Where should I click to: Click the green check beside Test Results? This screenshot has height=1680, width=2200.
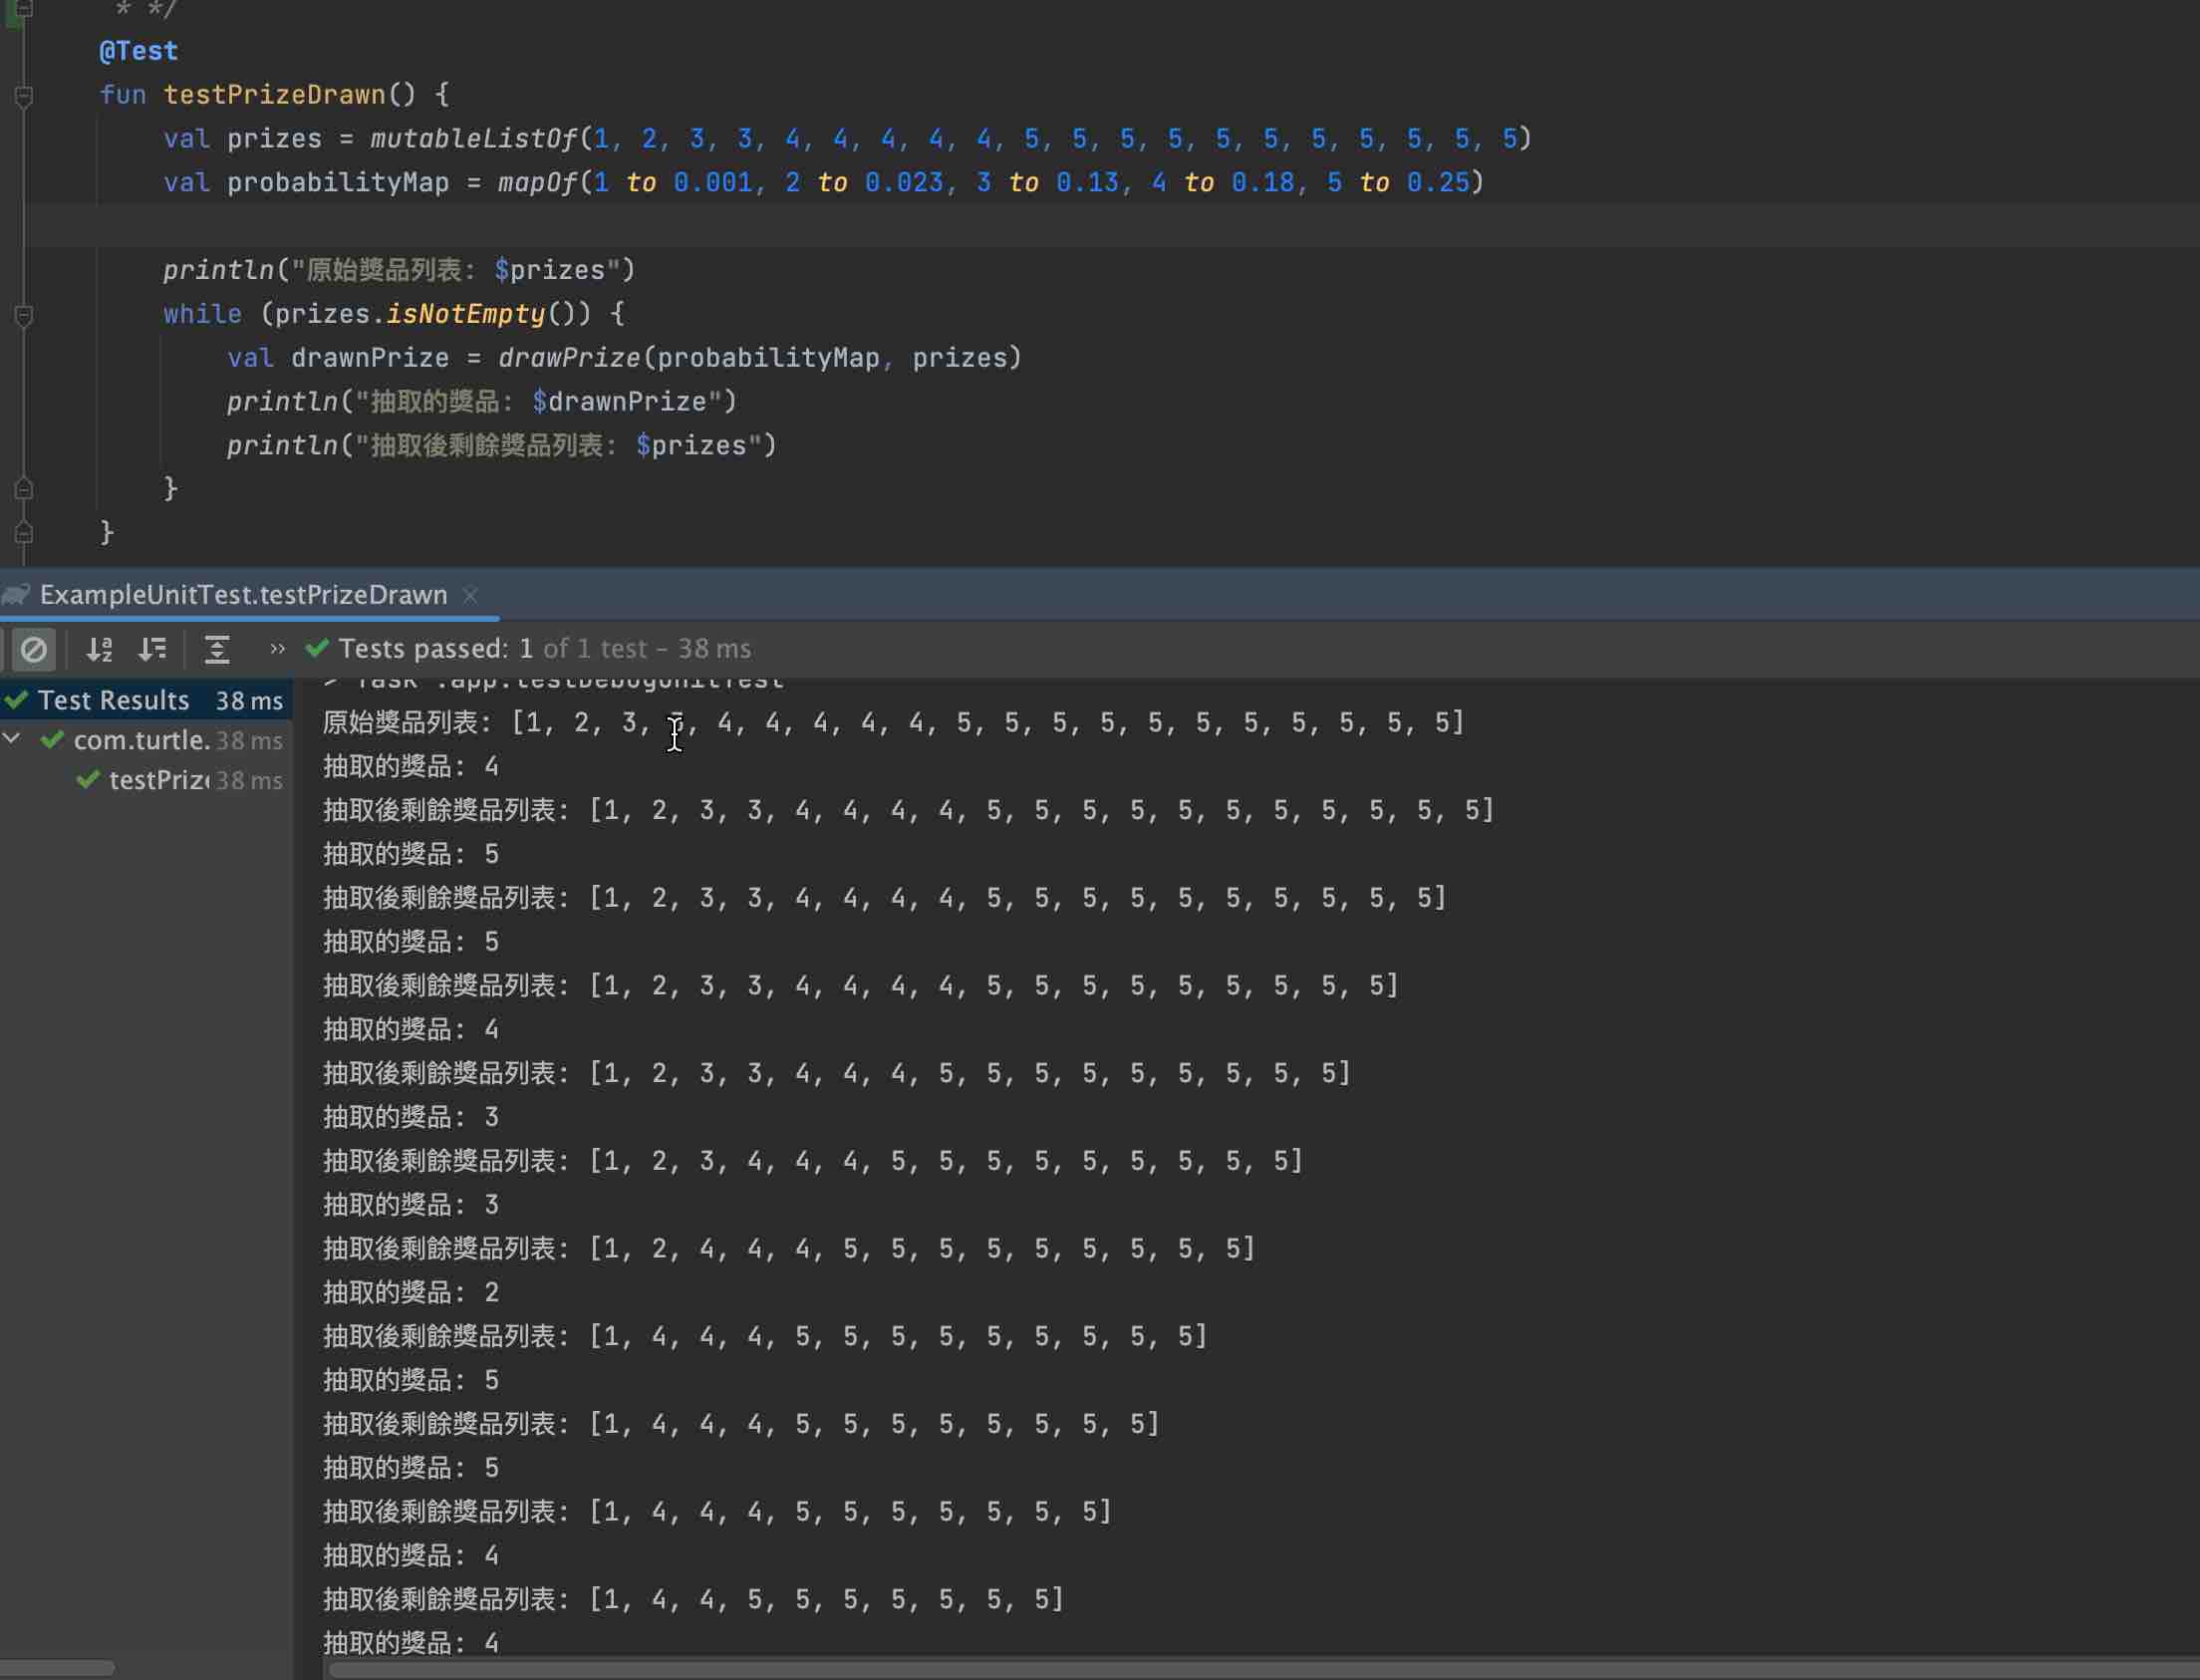click(16, 700)
